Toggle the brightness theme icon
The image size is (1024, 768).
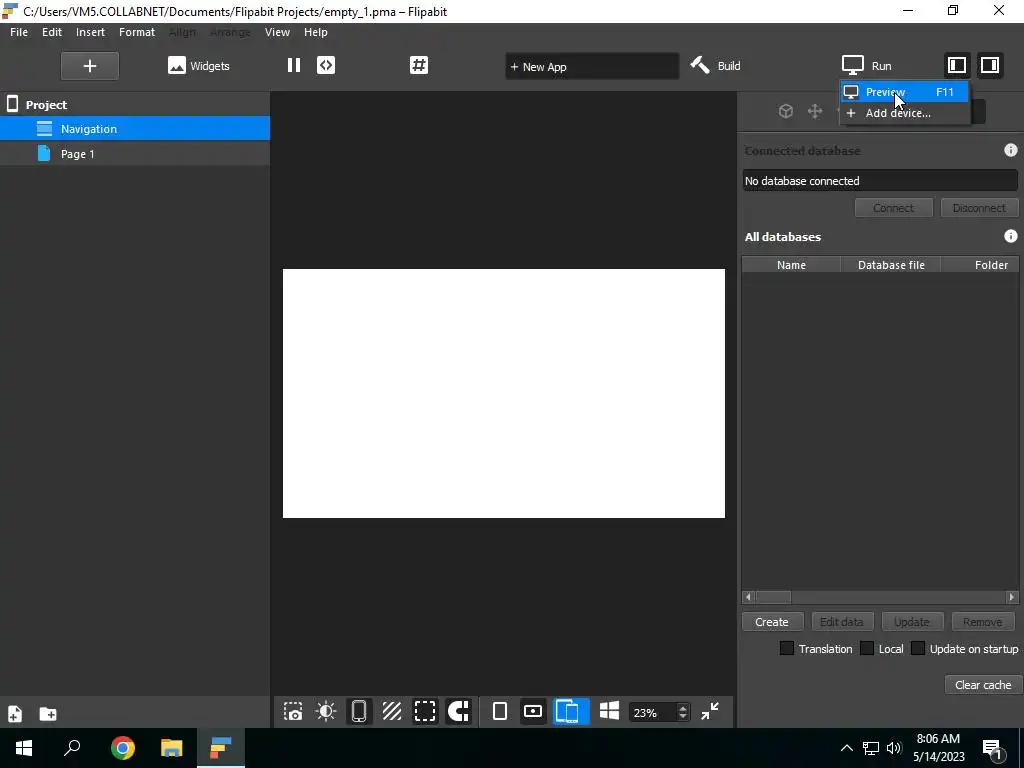[x=326, y=711]
